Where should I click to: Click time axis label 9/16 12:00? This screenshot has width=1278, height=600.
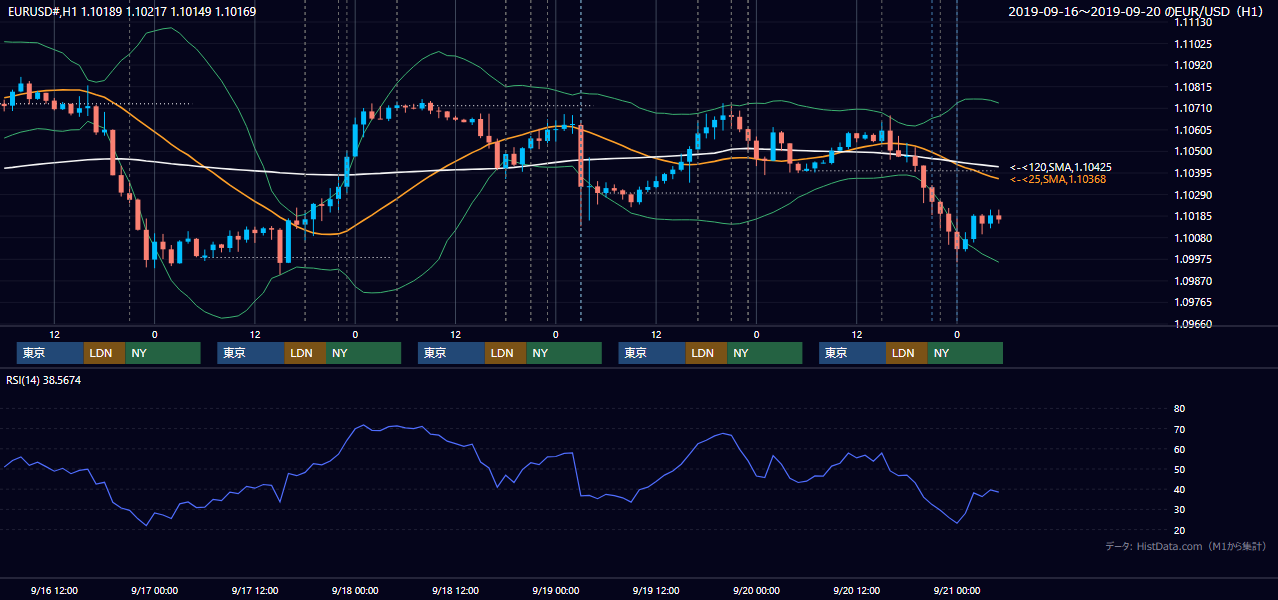point(55,590)
